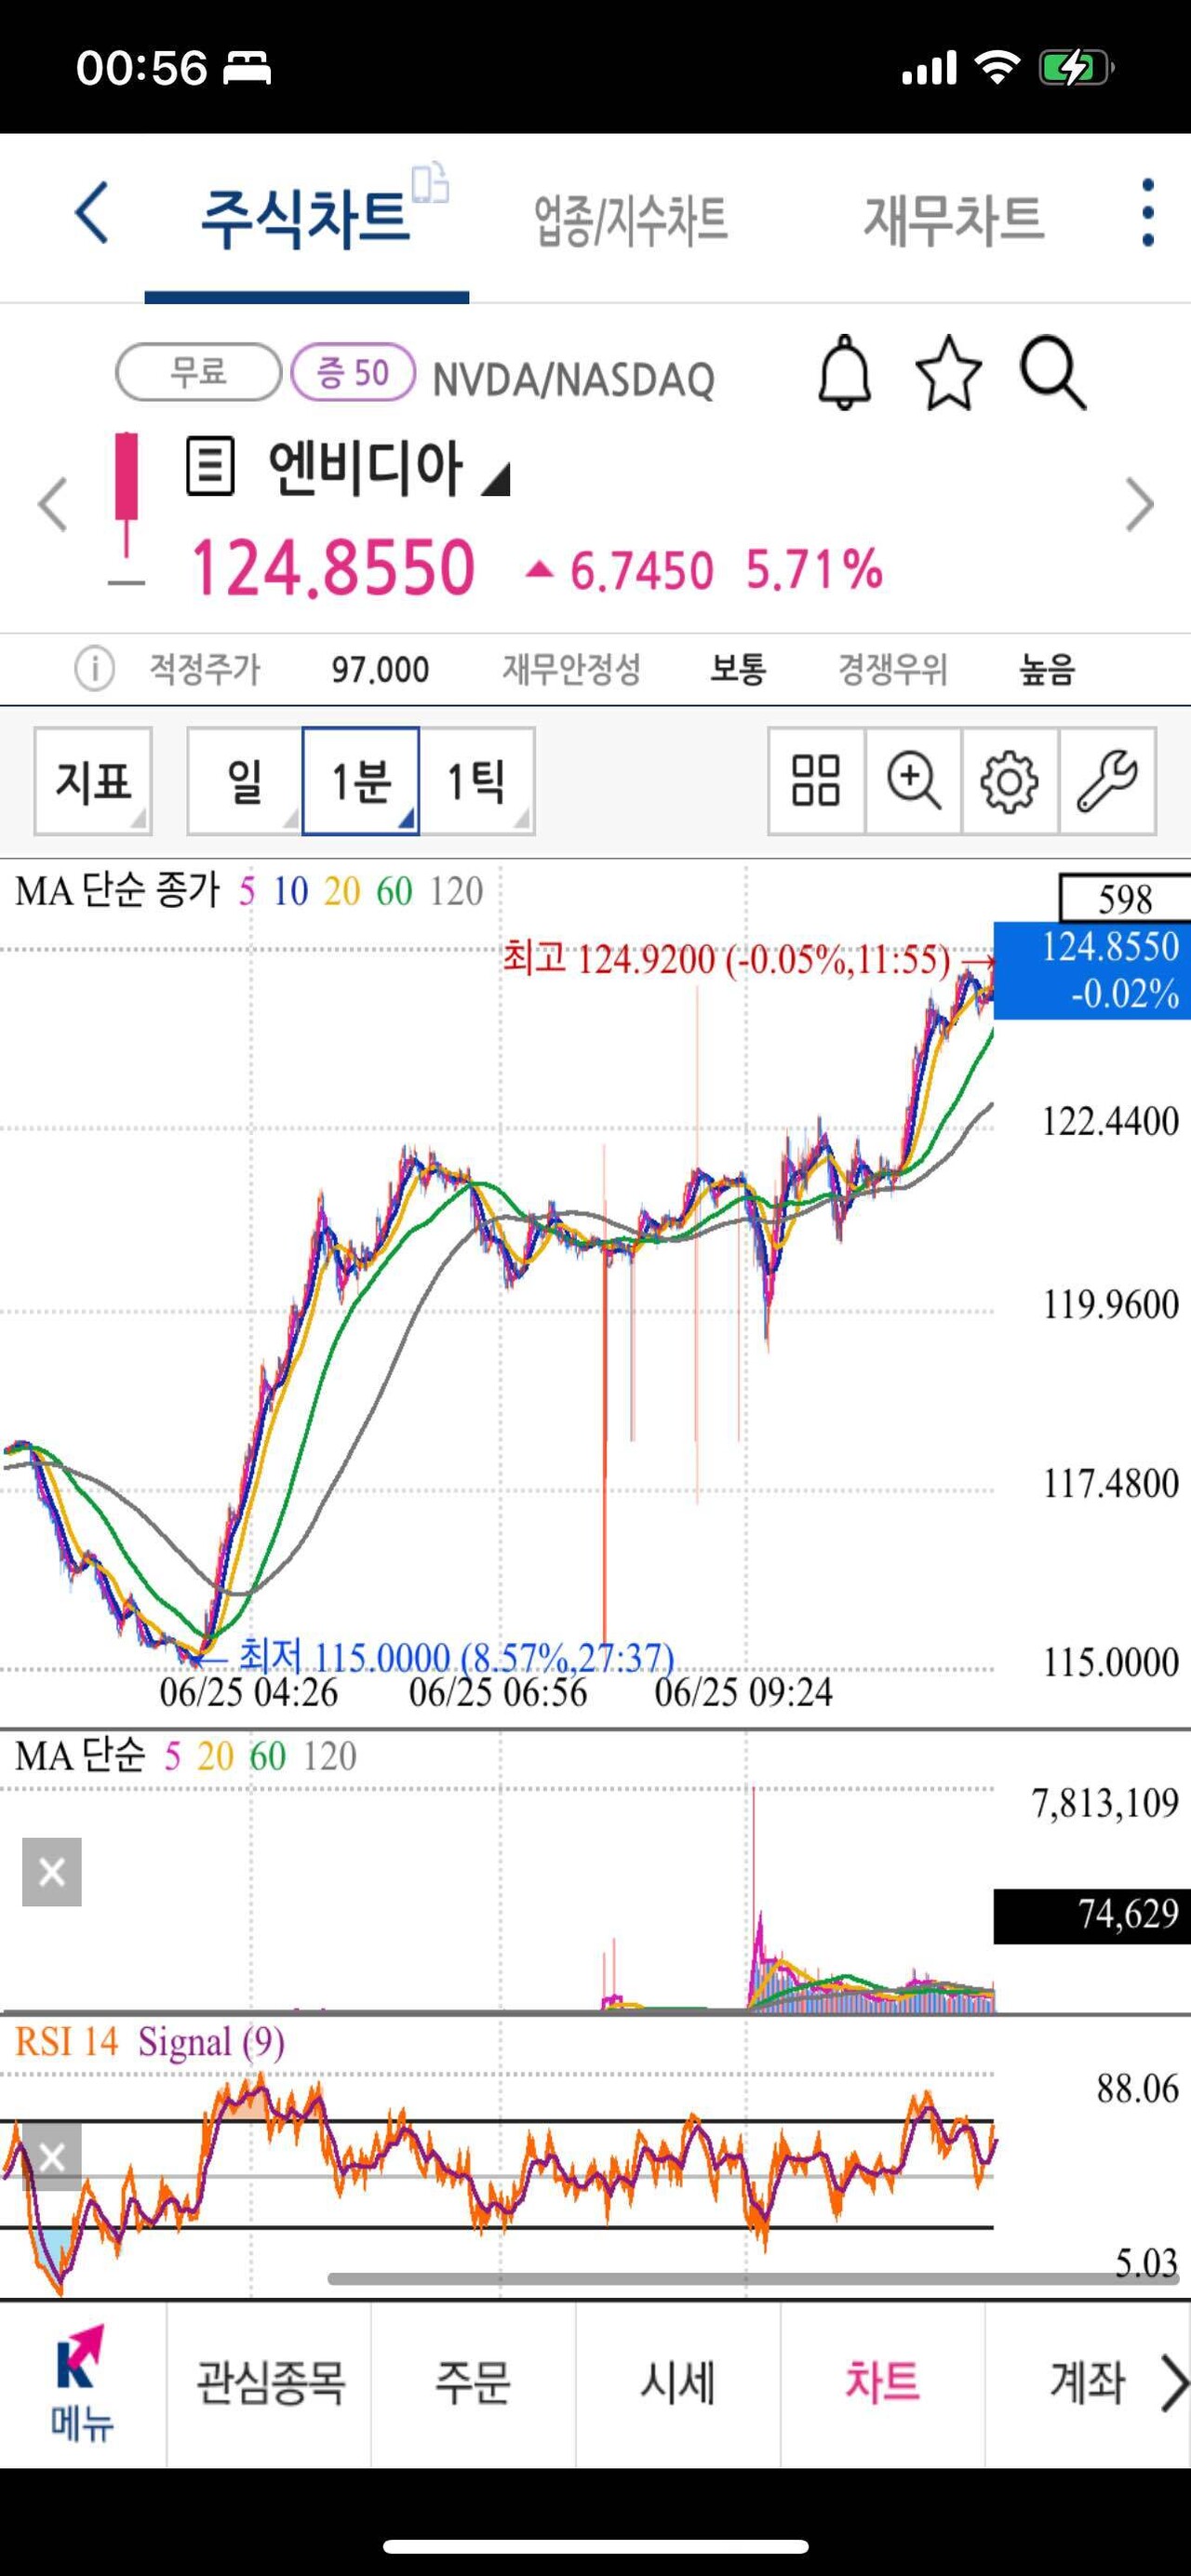This screenshot has height=2576, width=1191.
Task: Close the volume indicator panel
Action: [x=52, y=1872]
